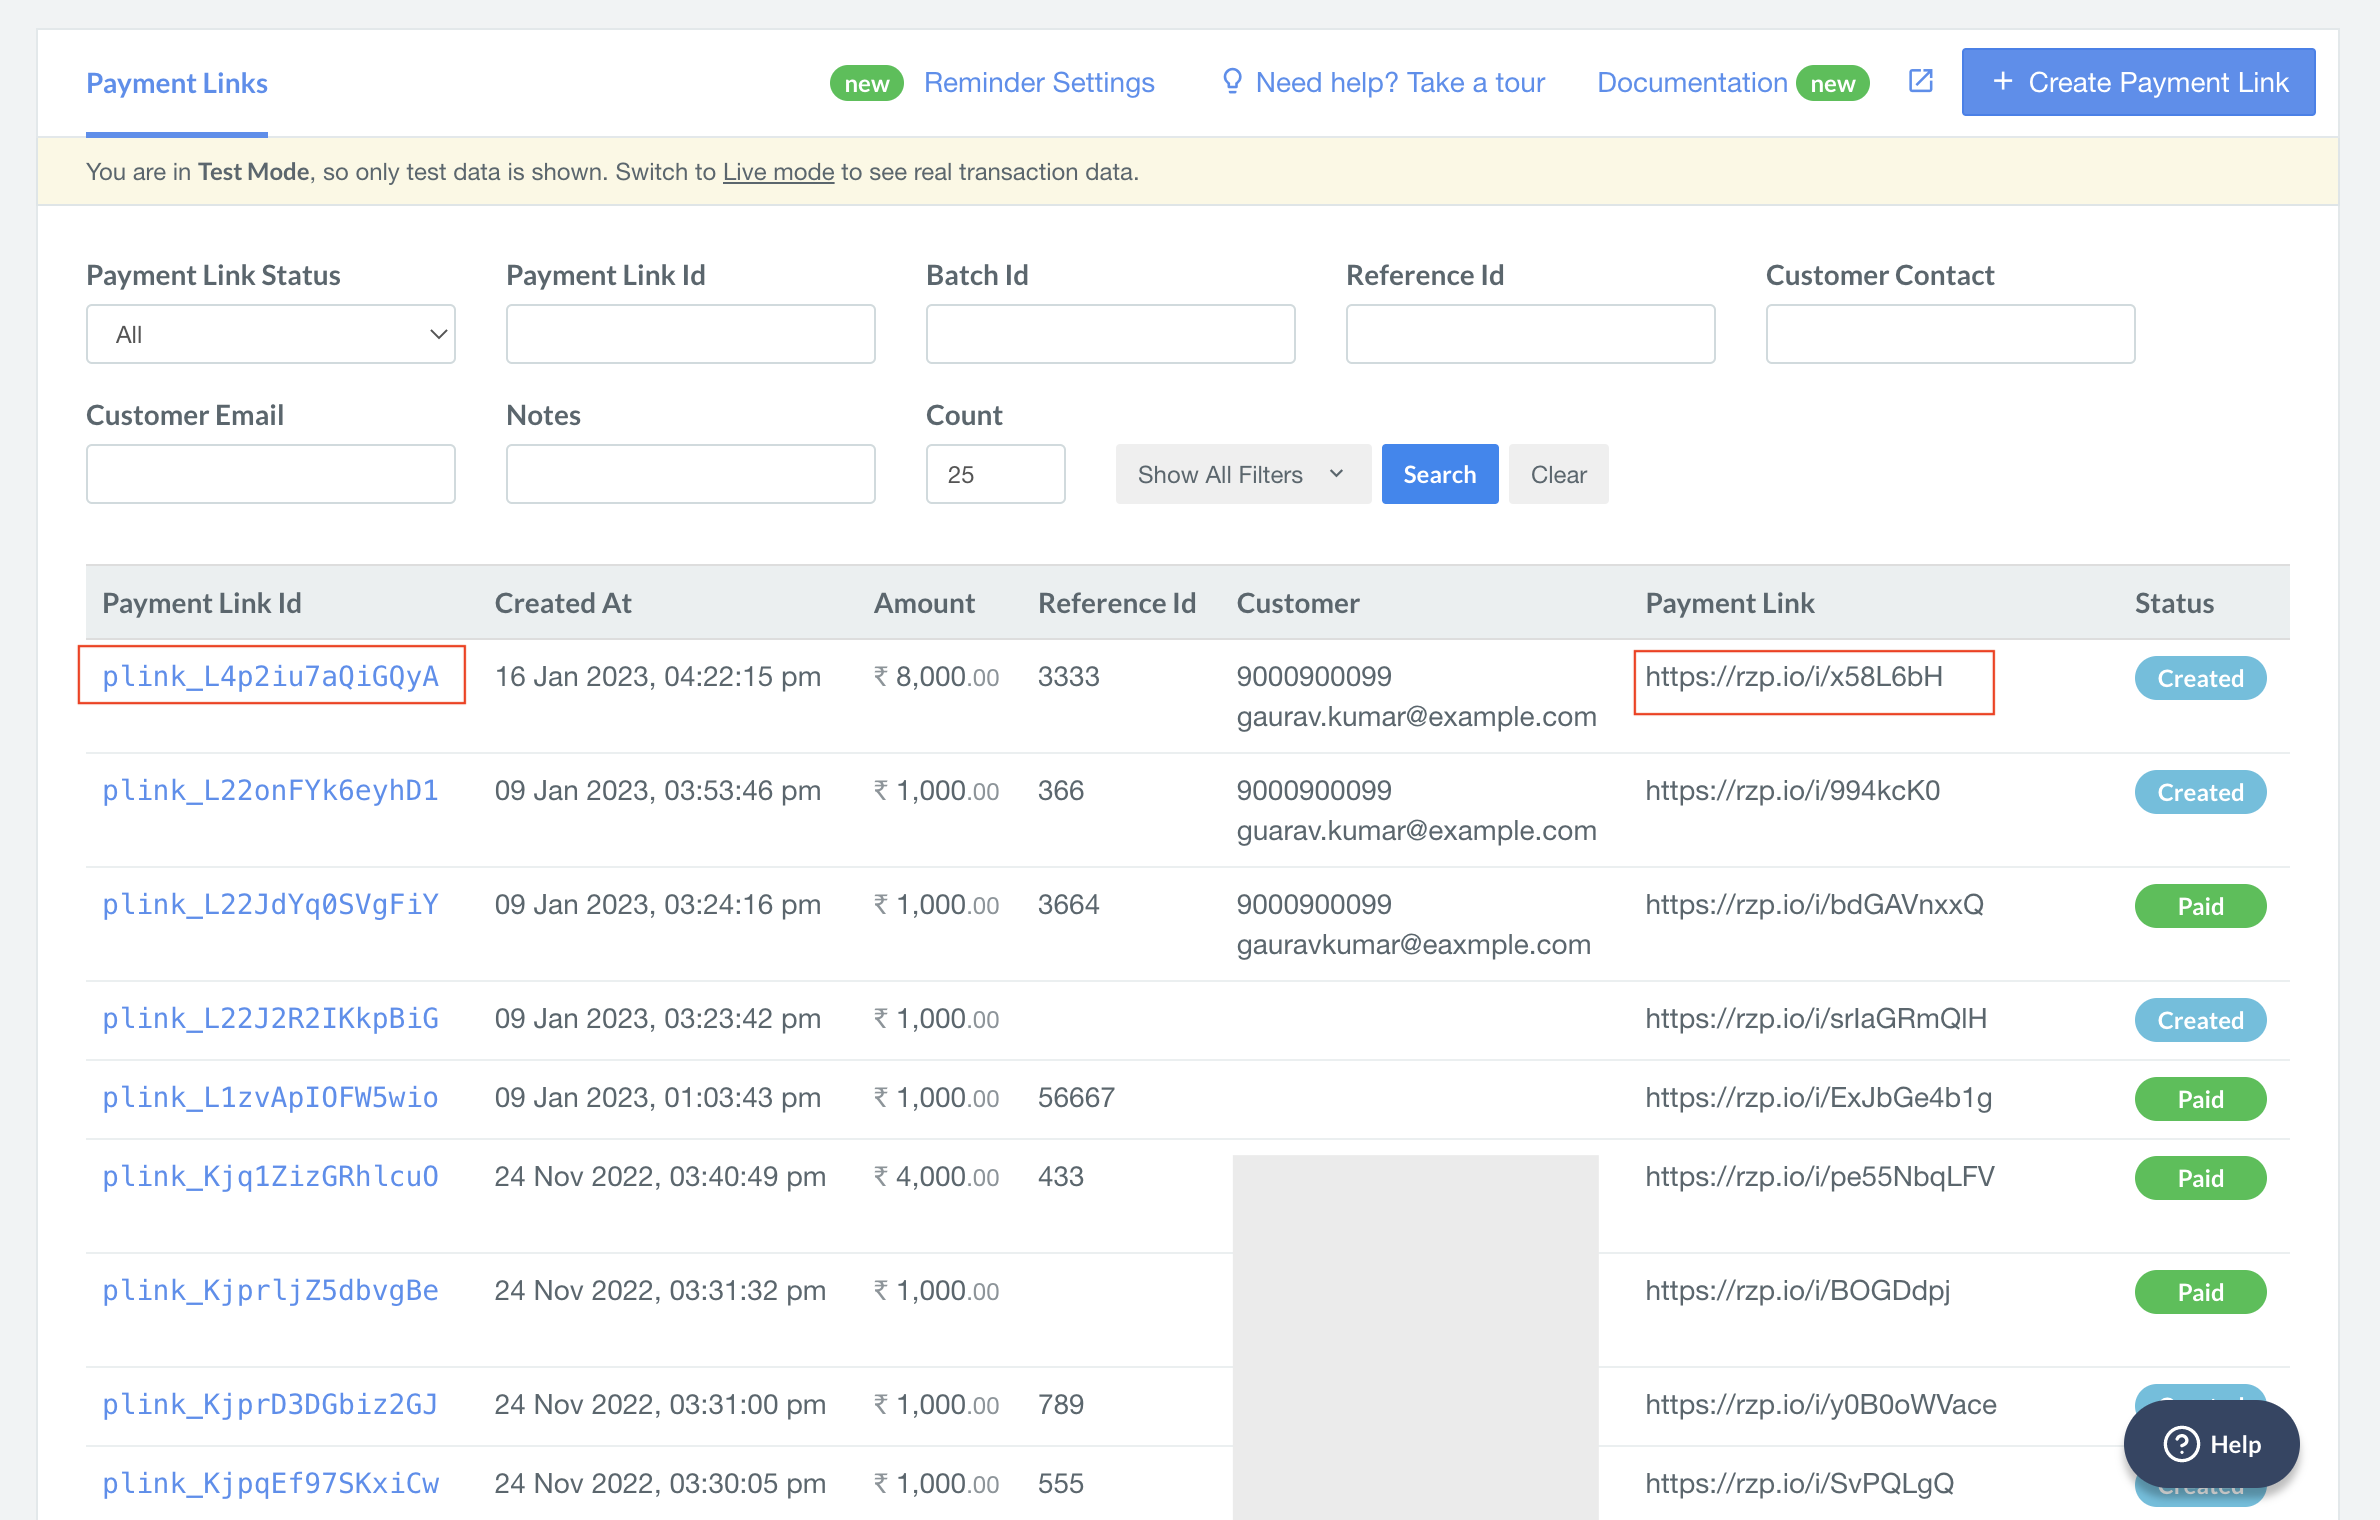The image size is (2380, 1520).
Task: Click the lightbulb icon next to Take a tour
Action: point(1232,82)
